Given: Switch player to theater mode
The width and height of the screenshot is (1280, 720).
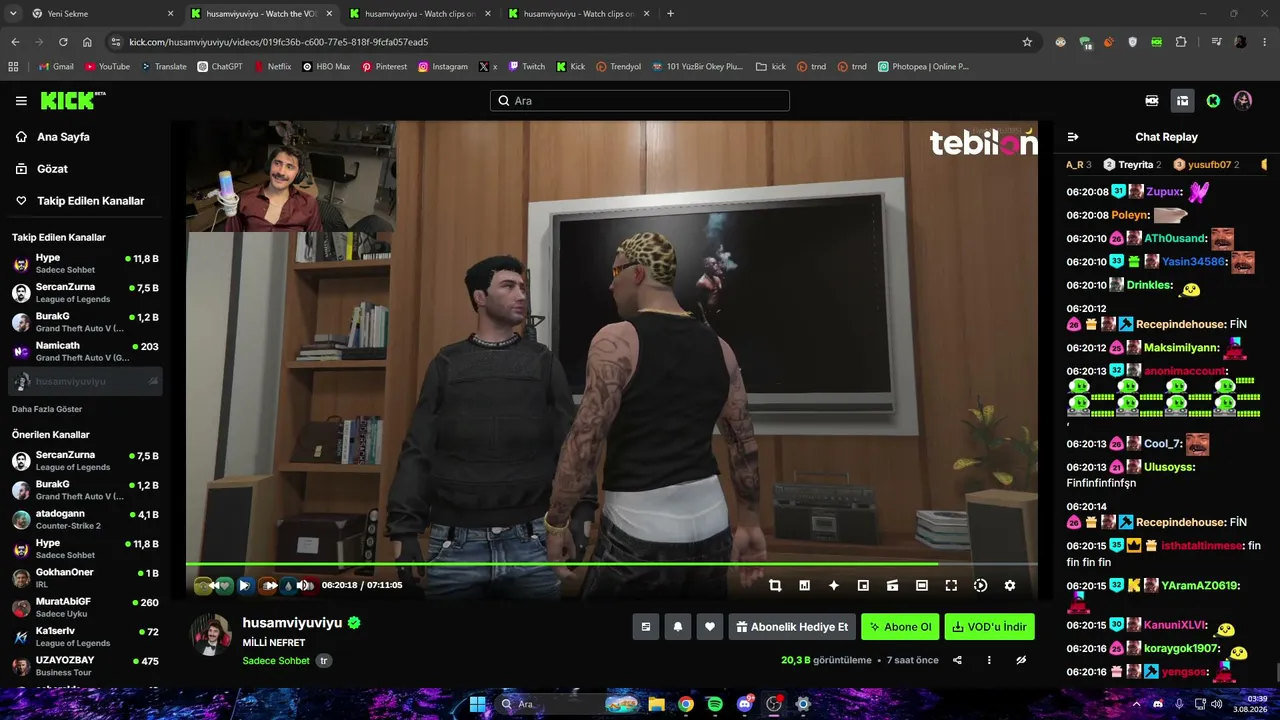Looking at the screenshot, I should (x=922, y=586).
